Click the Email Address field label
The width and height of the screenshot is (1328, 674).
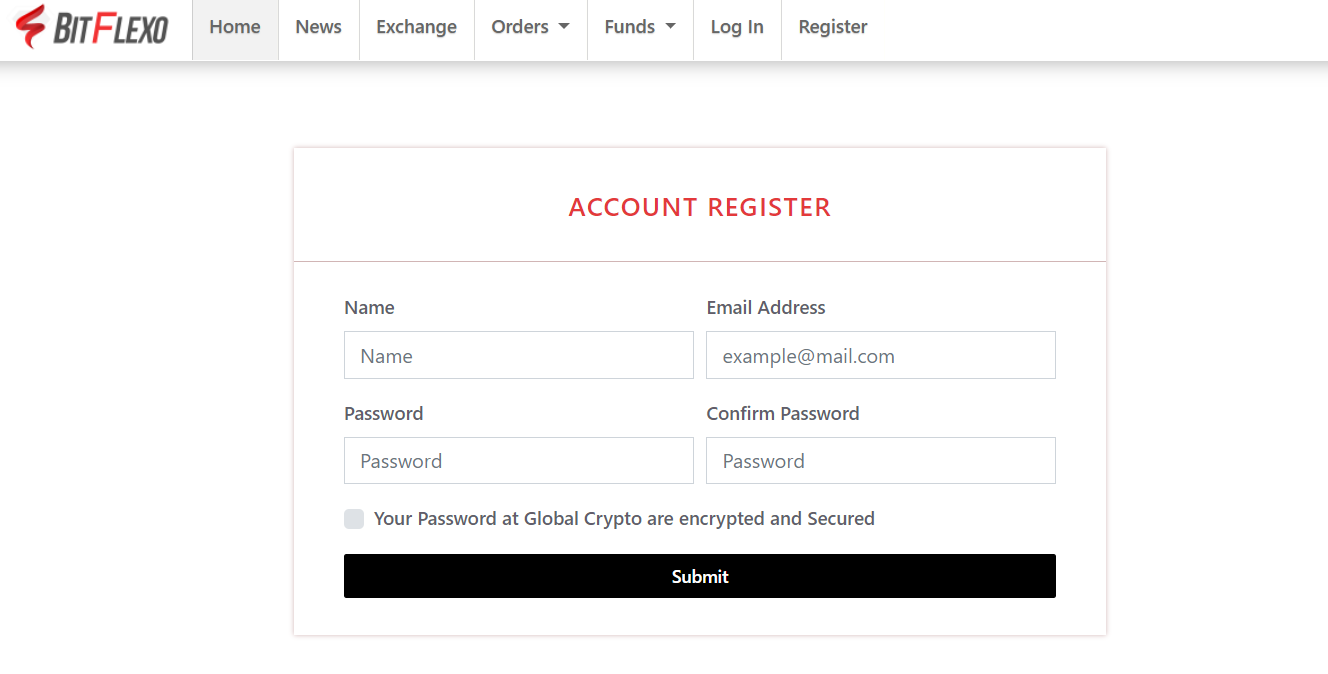click(x=766, y=308)
